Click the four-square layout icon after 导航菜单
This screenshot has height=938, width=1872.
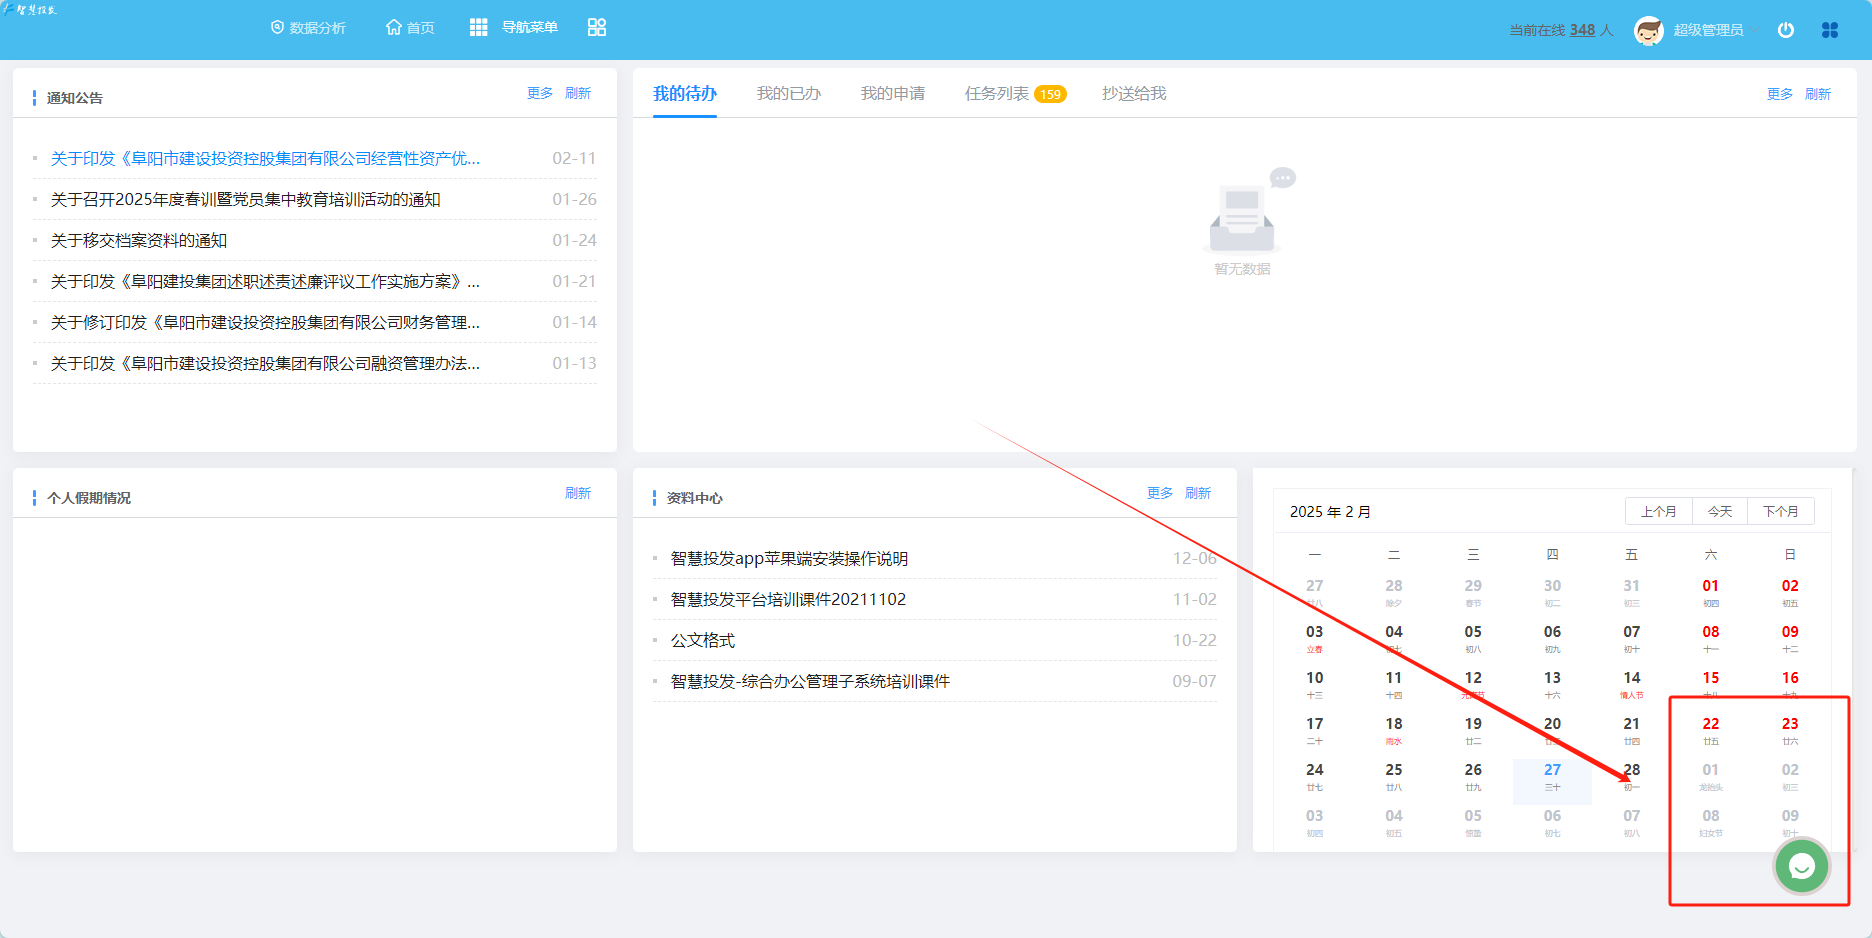click(597, 28)
